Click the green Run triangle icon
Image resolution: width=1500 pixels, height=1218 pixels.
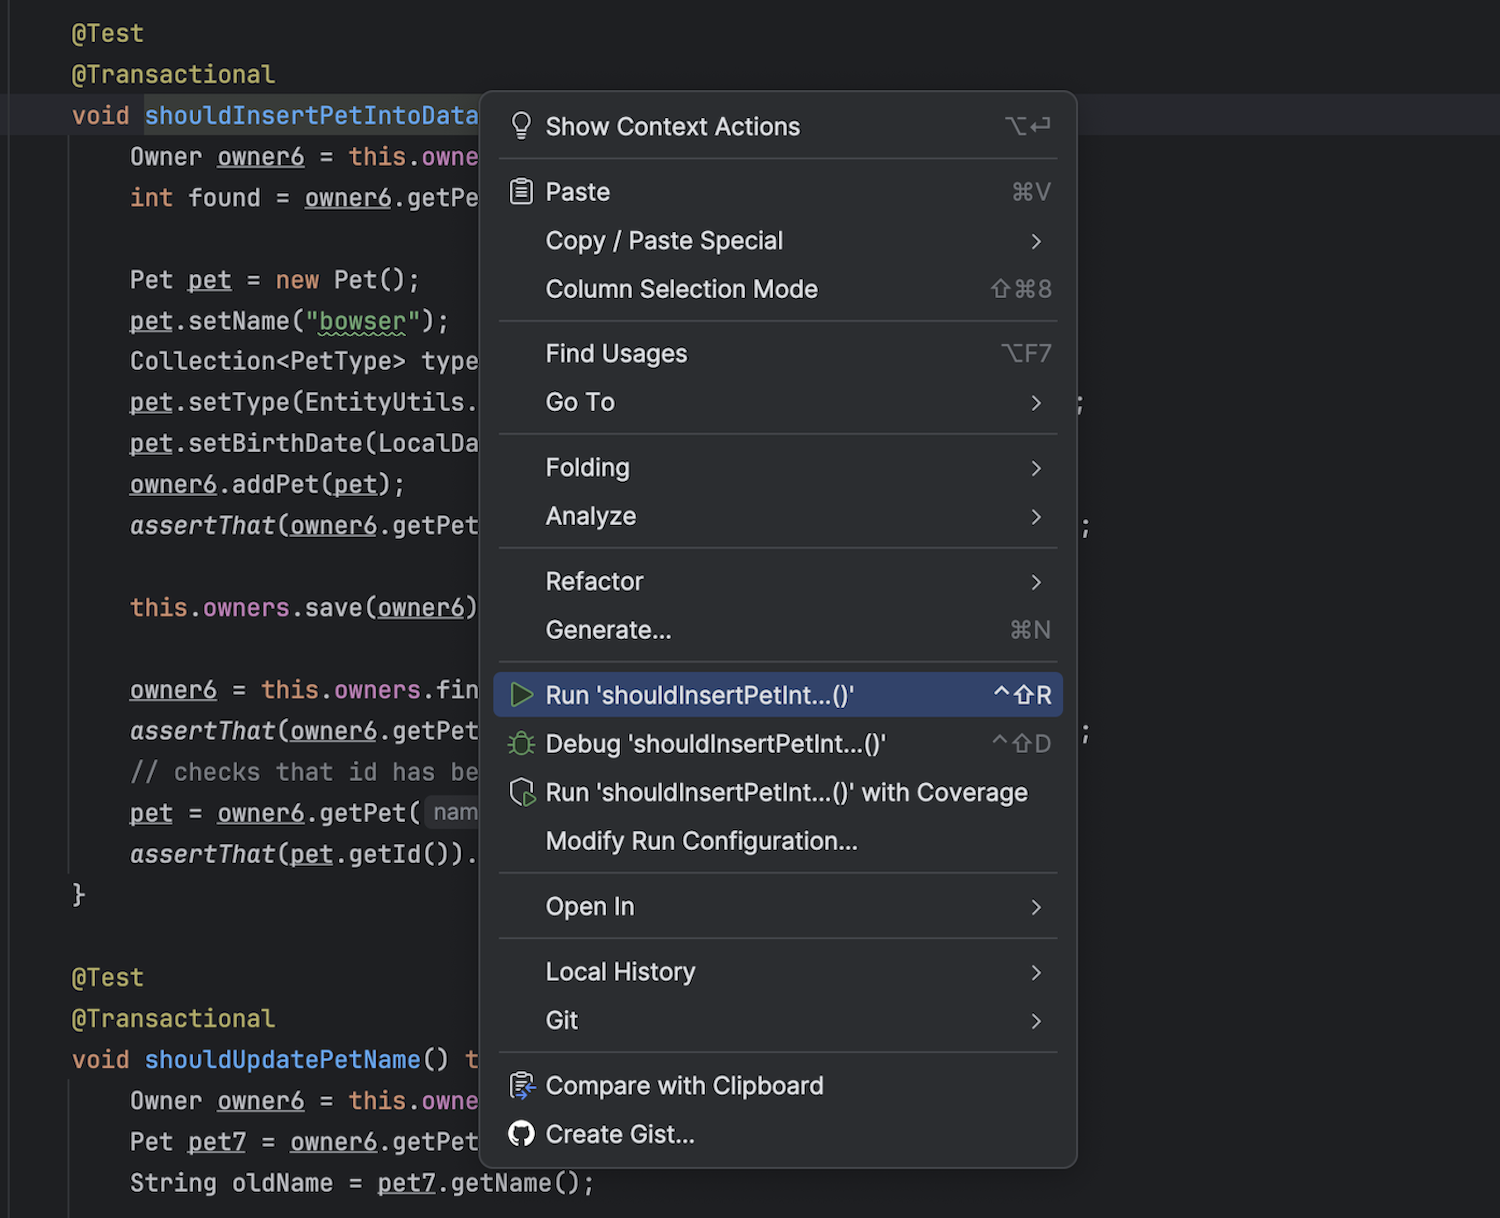coord(521,695)
